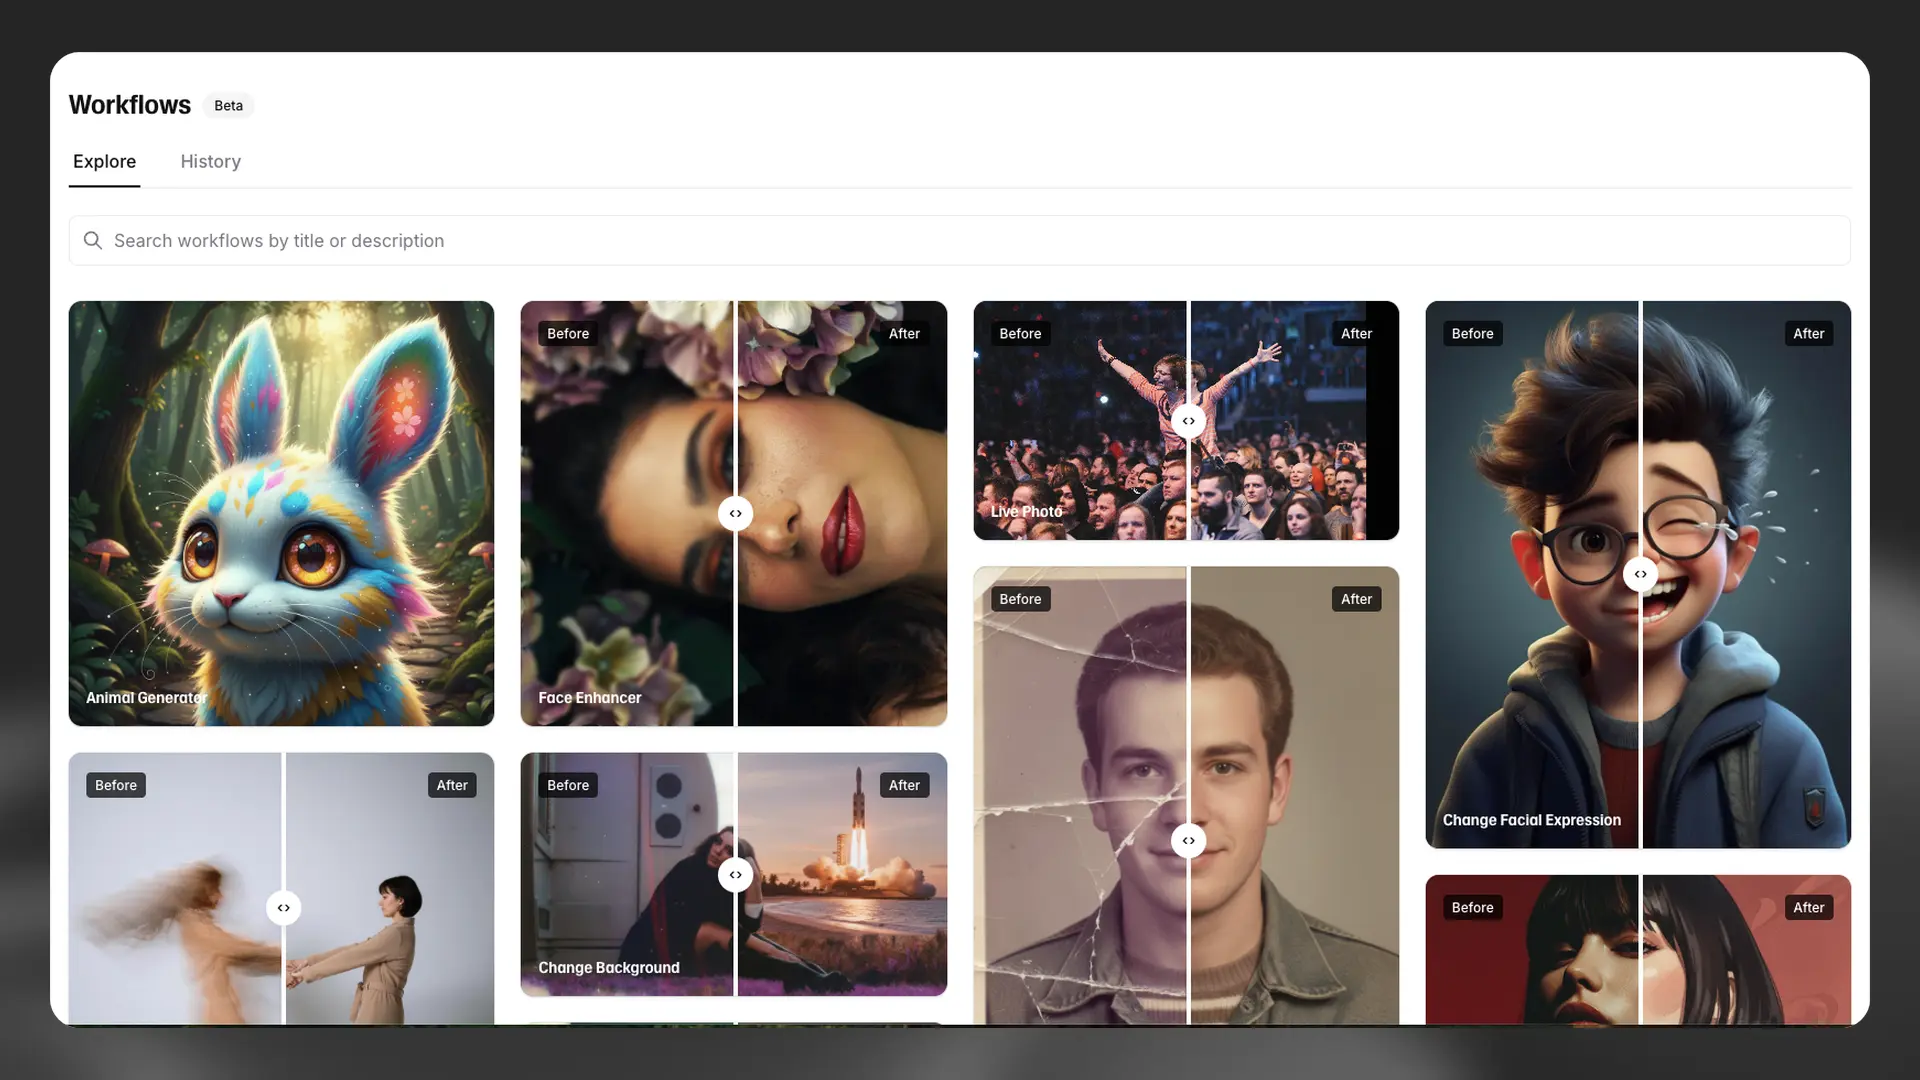This screenshot has height=1080, width=1920.
Task: Click the search magnifier icon
Action: click(93, 241)
